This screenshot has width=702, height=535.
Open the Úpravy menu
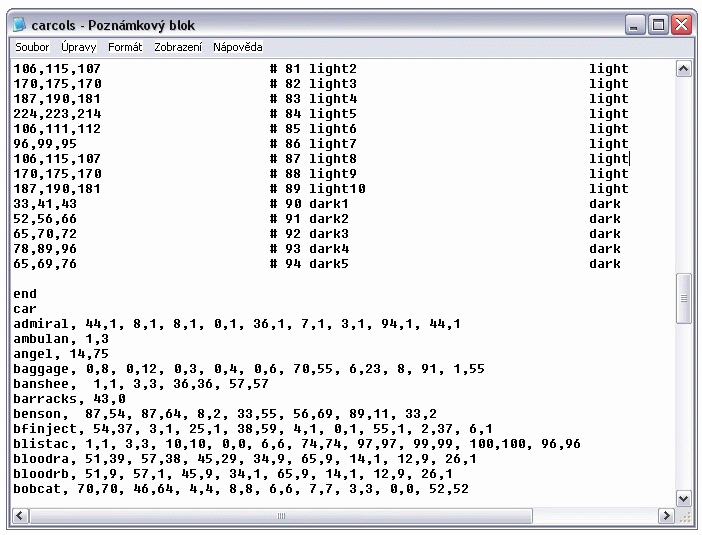78,47
